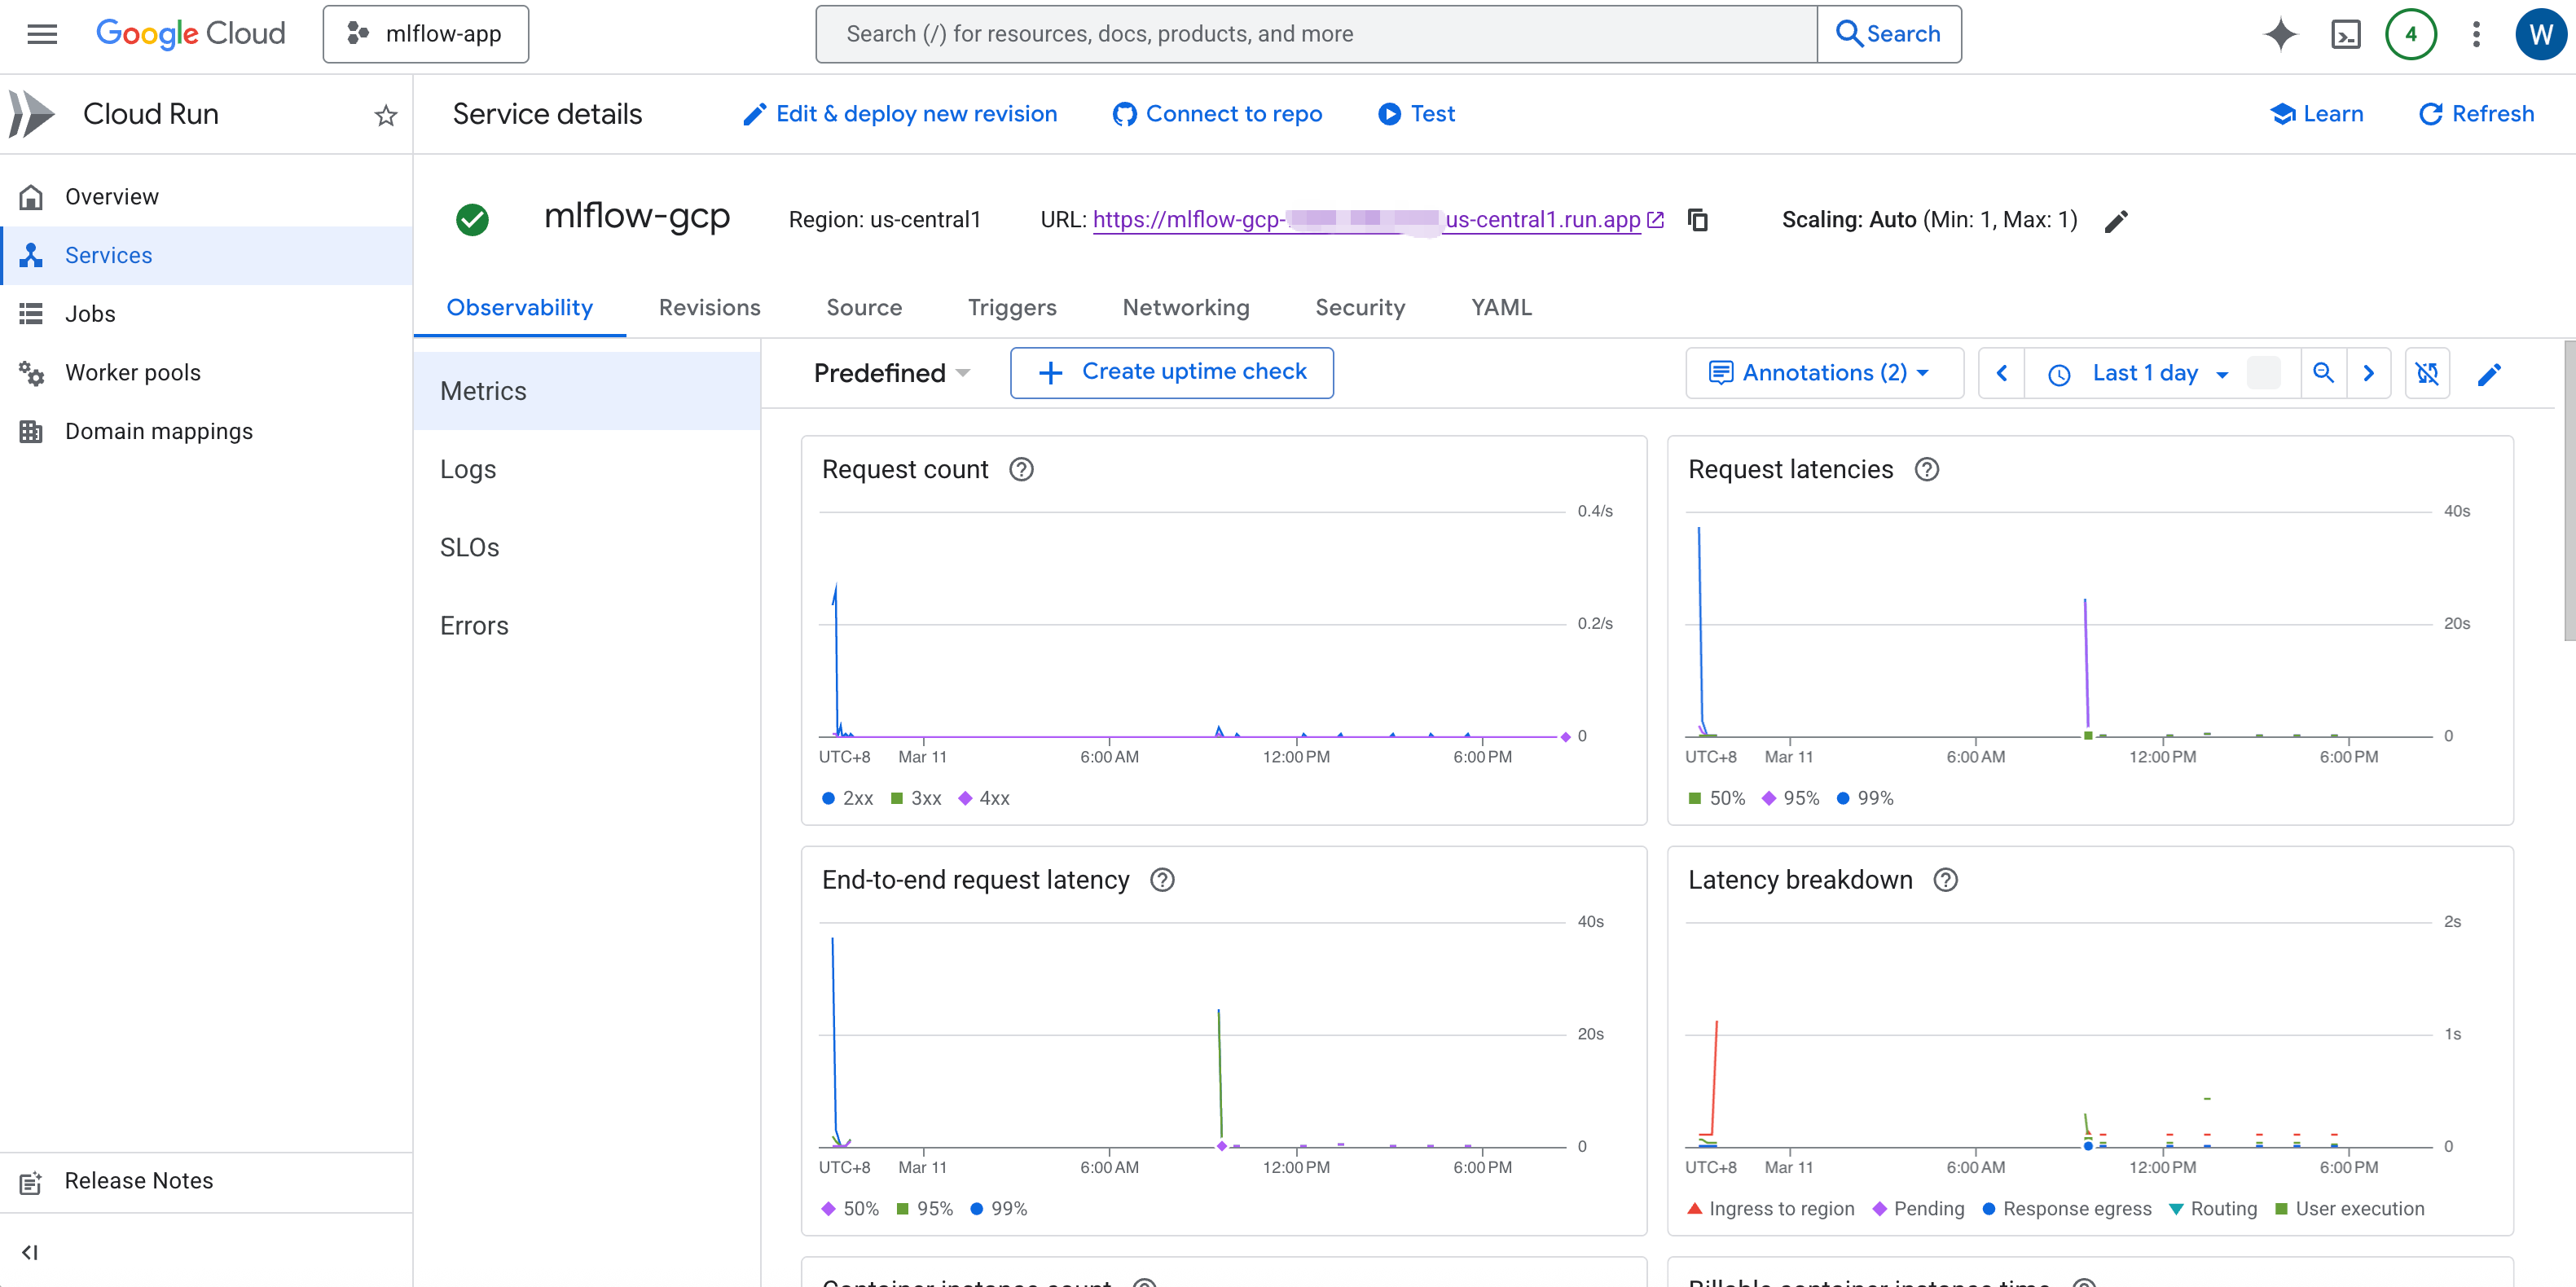View the 4 pending notifications
The image size is (2576, 1287).
2411,33
